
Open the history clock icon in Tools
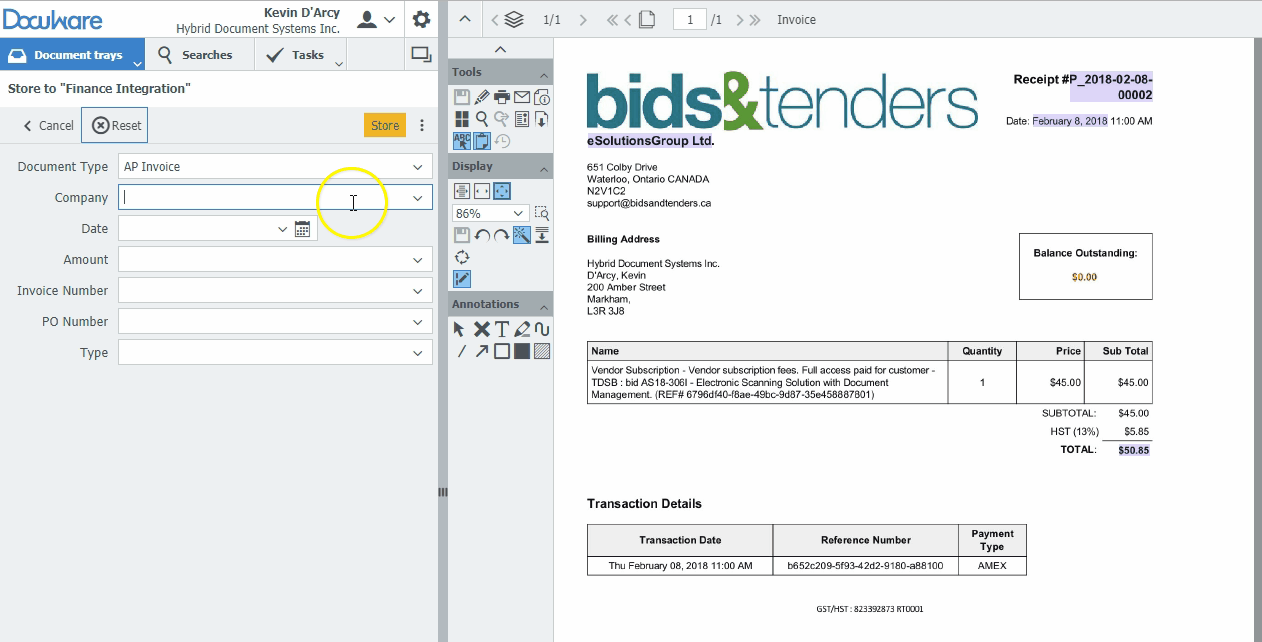[502, 141]
